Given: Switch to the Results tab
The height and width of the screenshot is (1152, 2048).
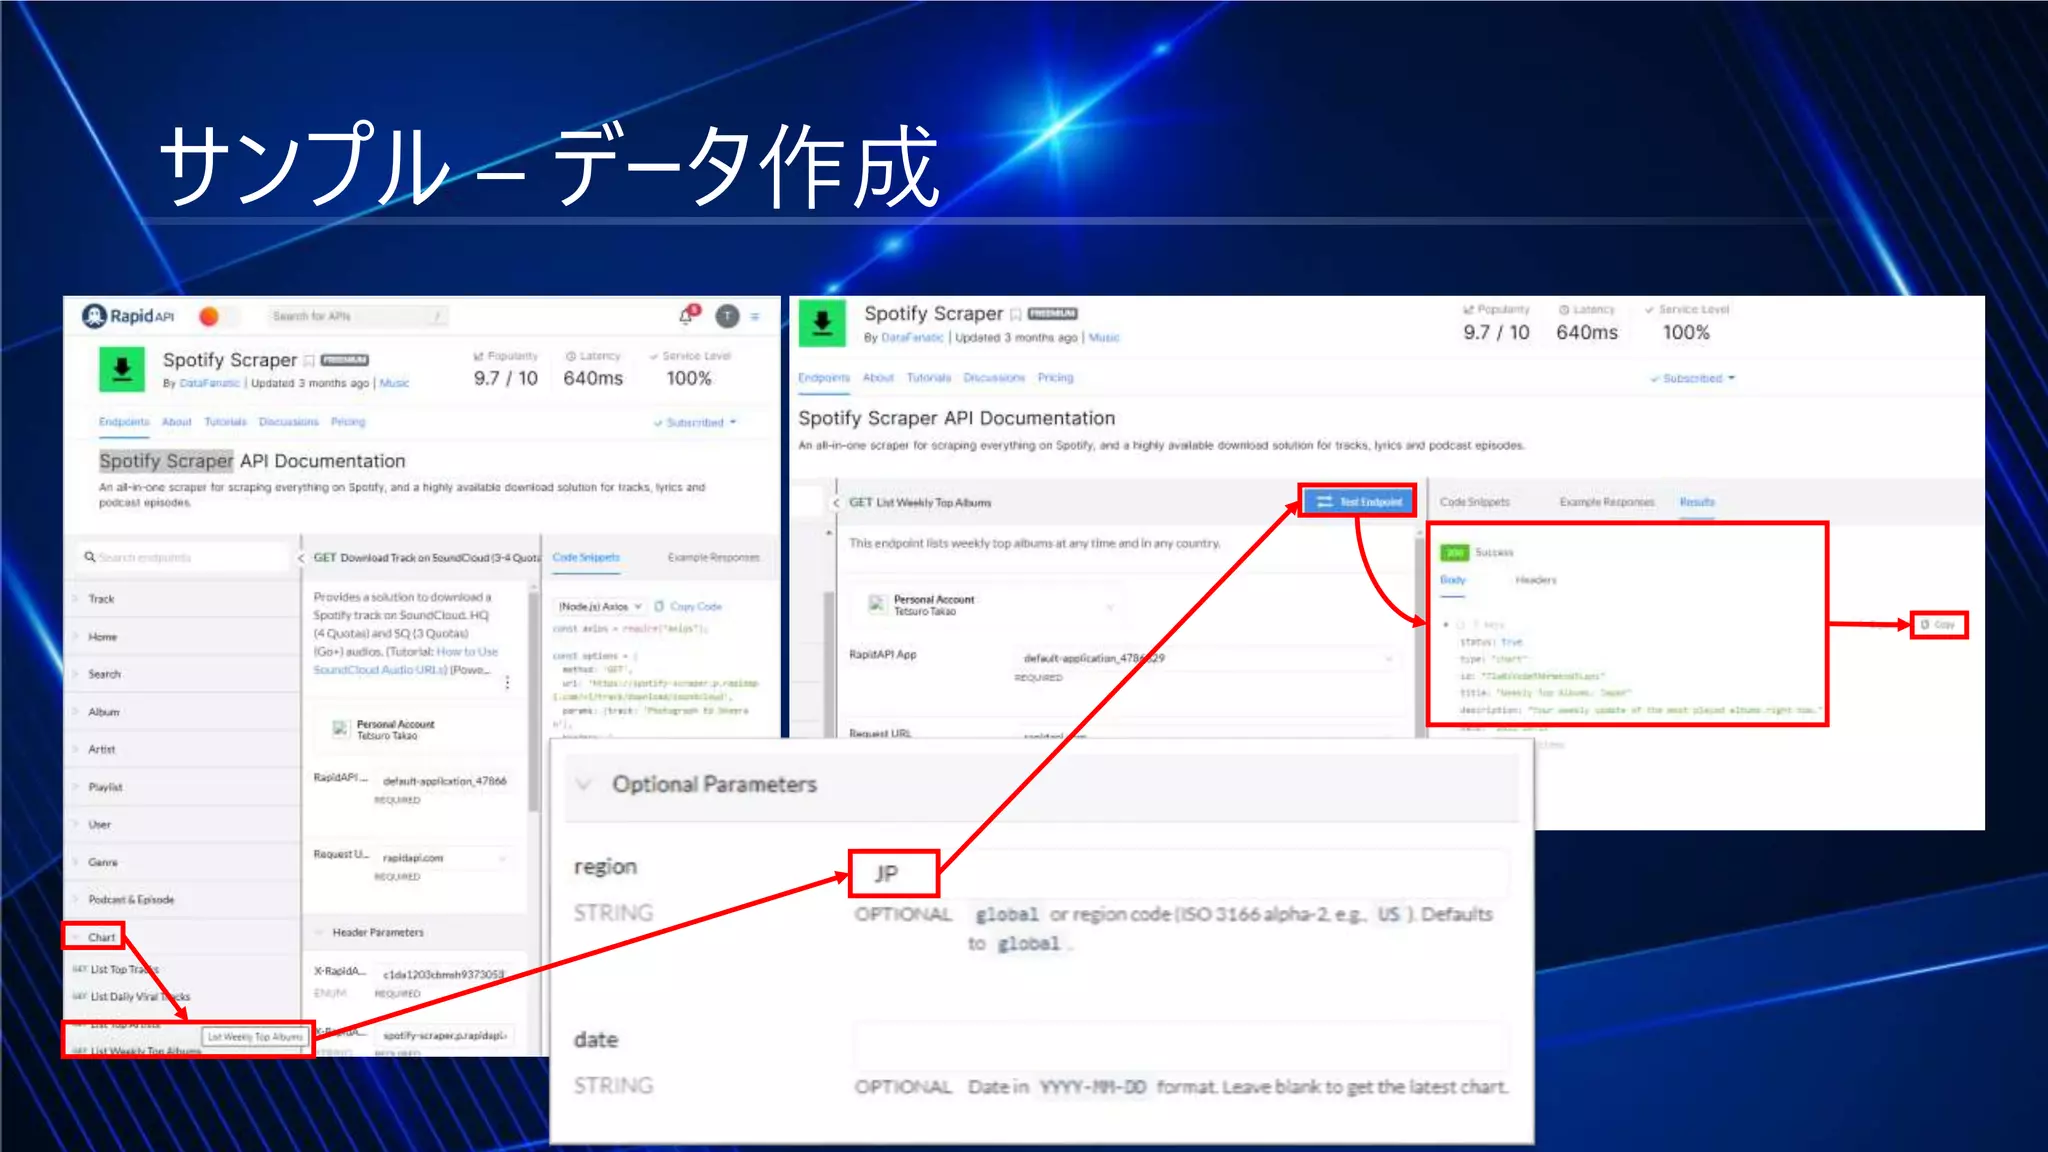Looking at the screenshot, I should [x=1696, y=502].
